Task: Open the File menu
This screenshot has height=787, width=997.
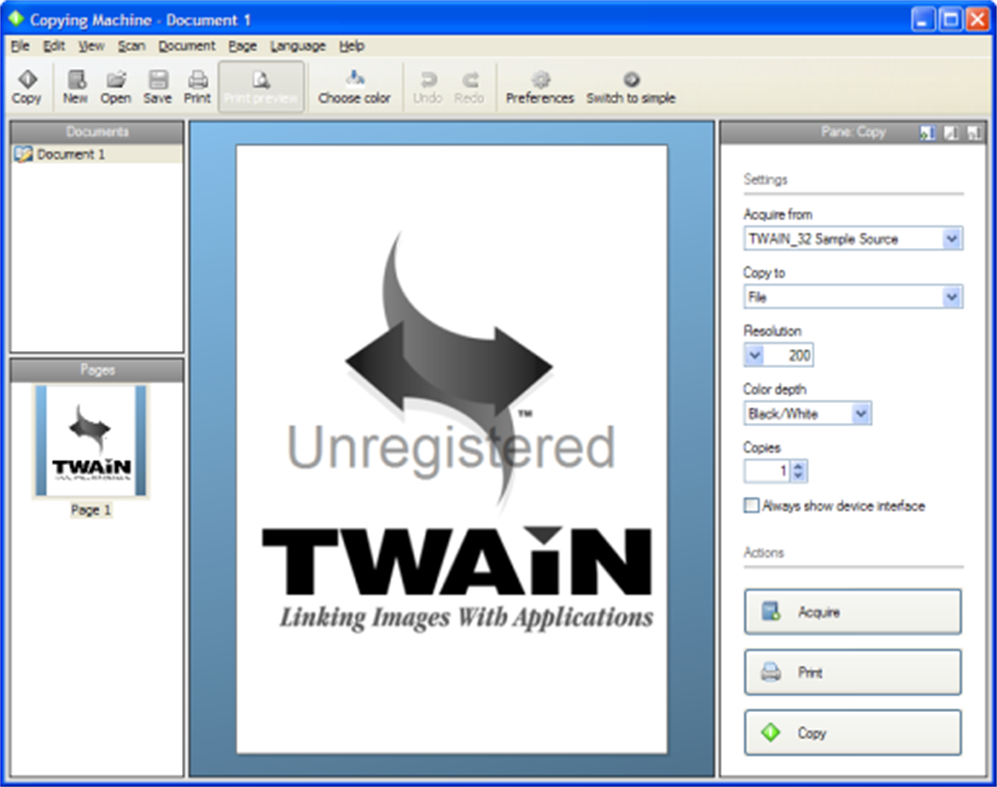Action: coord(20,46)
